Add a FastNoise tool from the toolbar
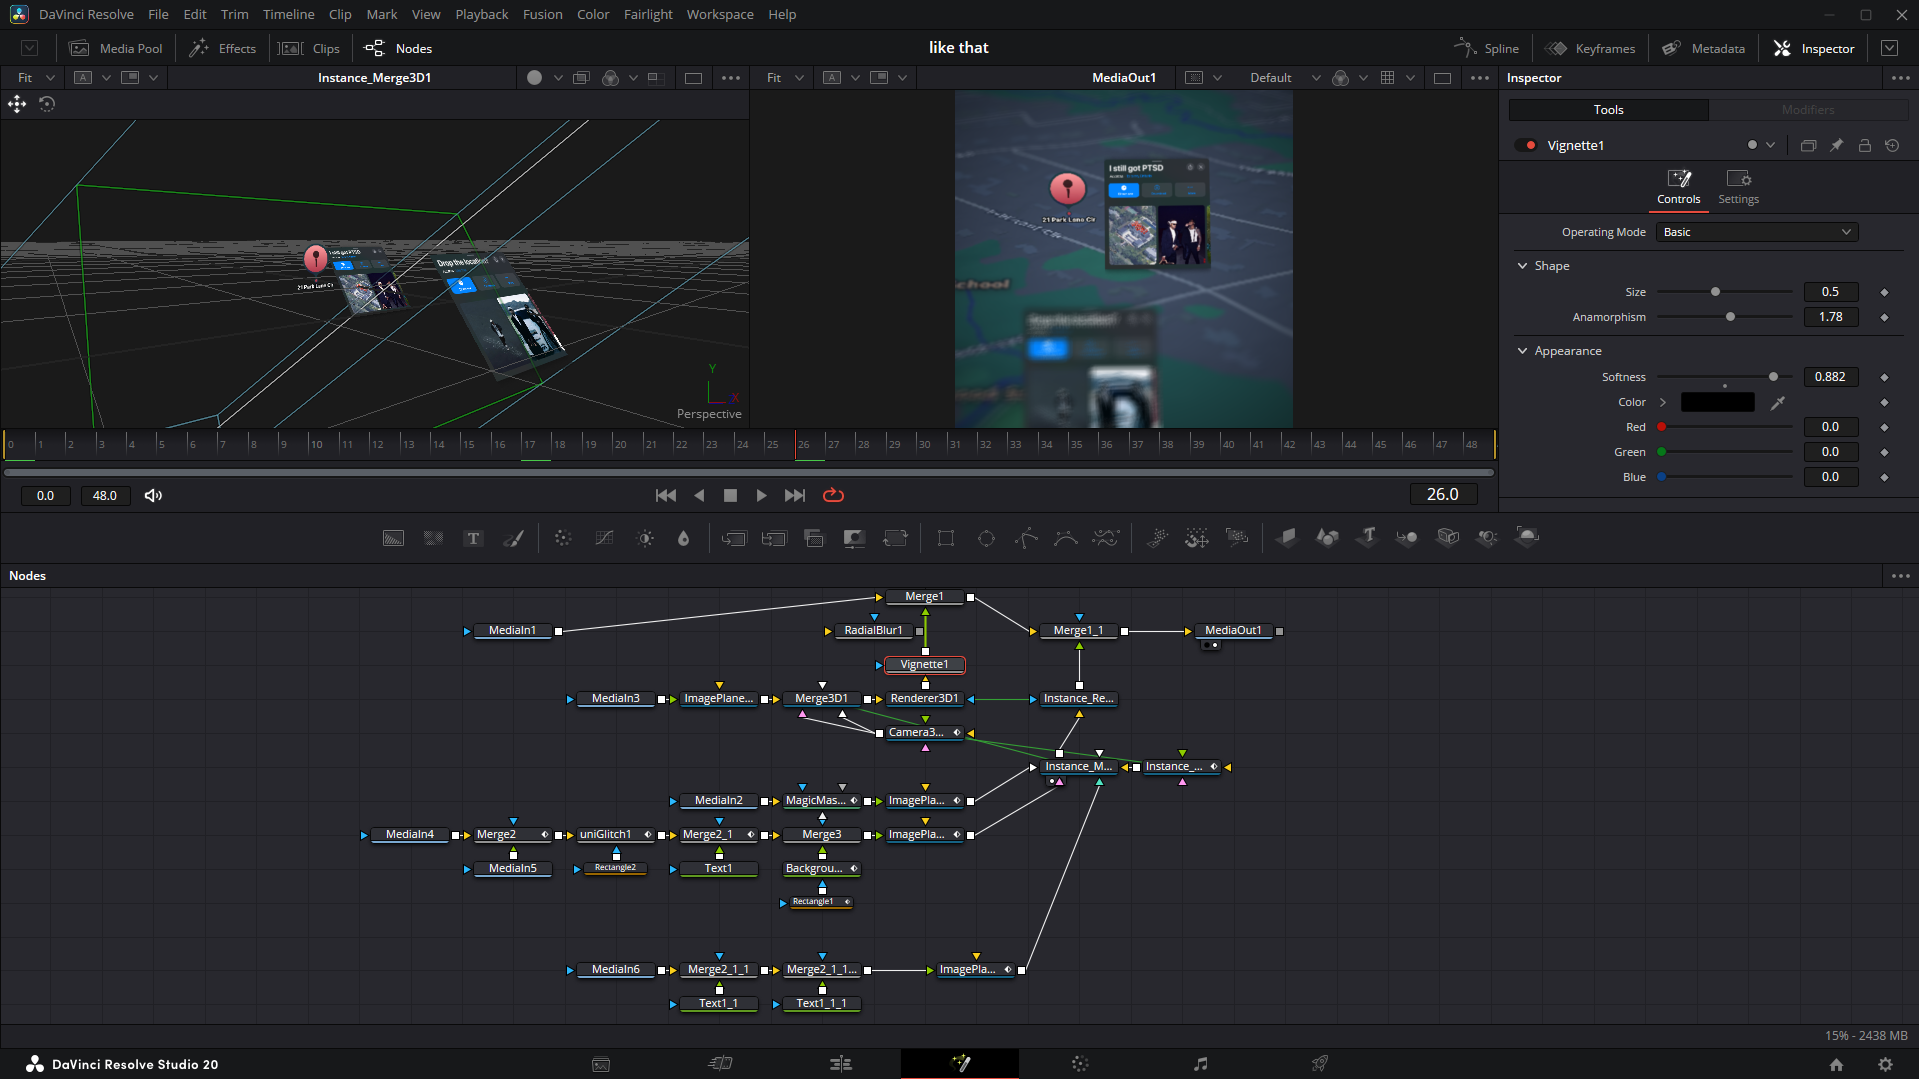The height and width of the screenshot is (1079, 1919). pyautogui.click(x=433, y=538)
